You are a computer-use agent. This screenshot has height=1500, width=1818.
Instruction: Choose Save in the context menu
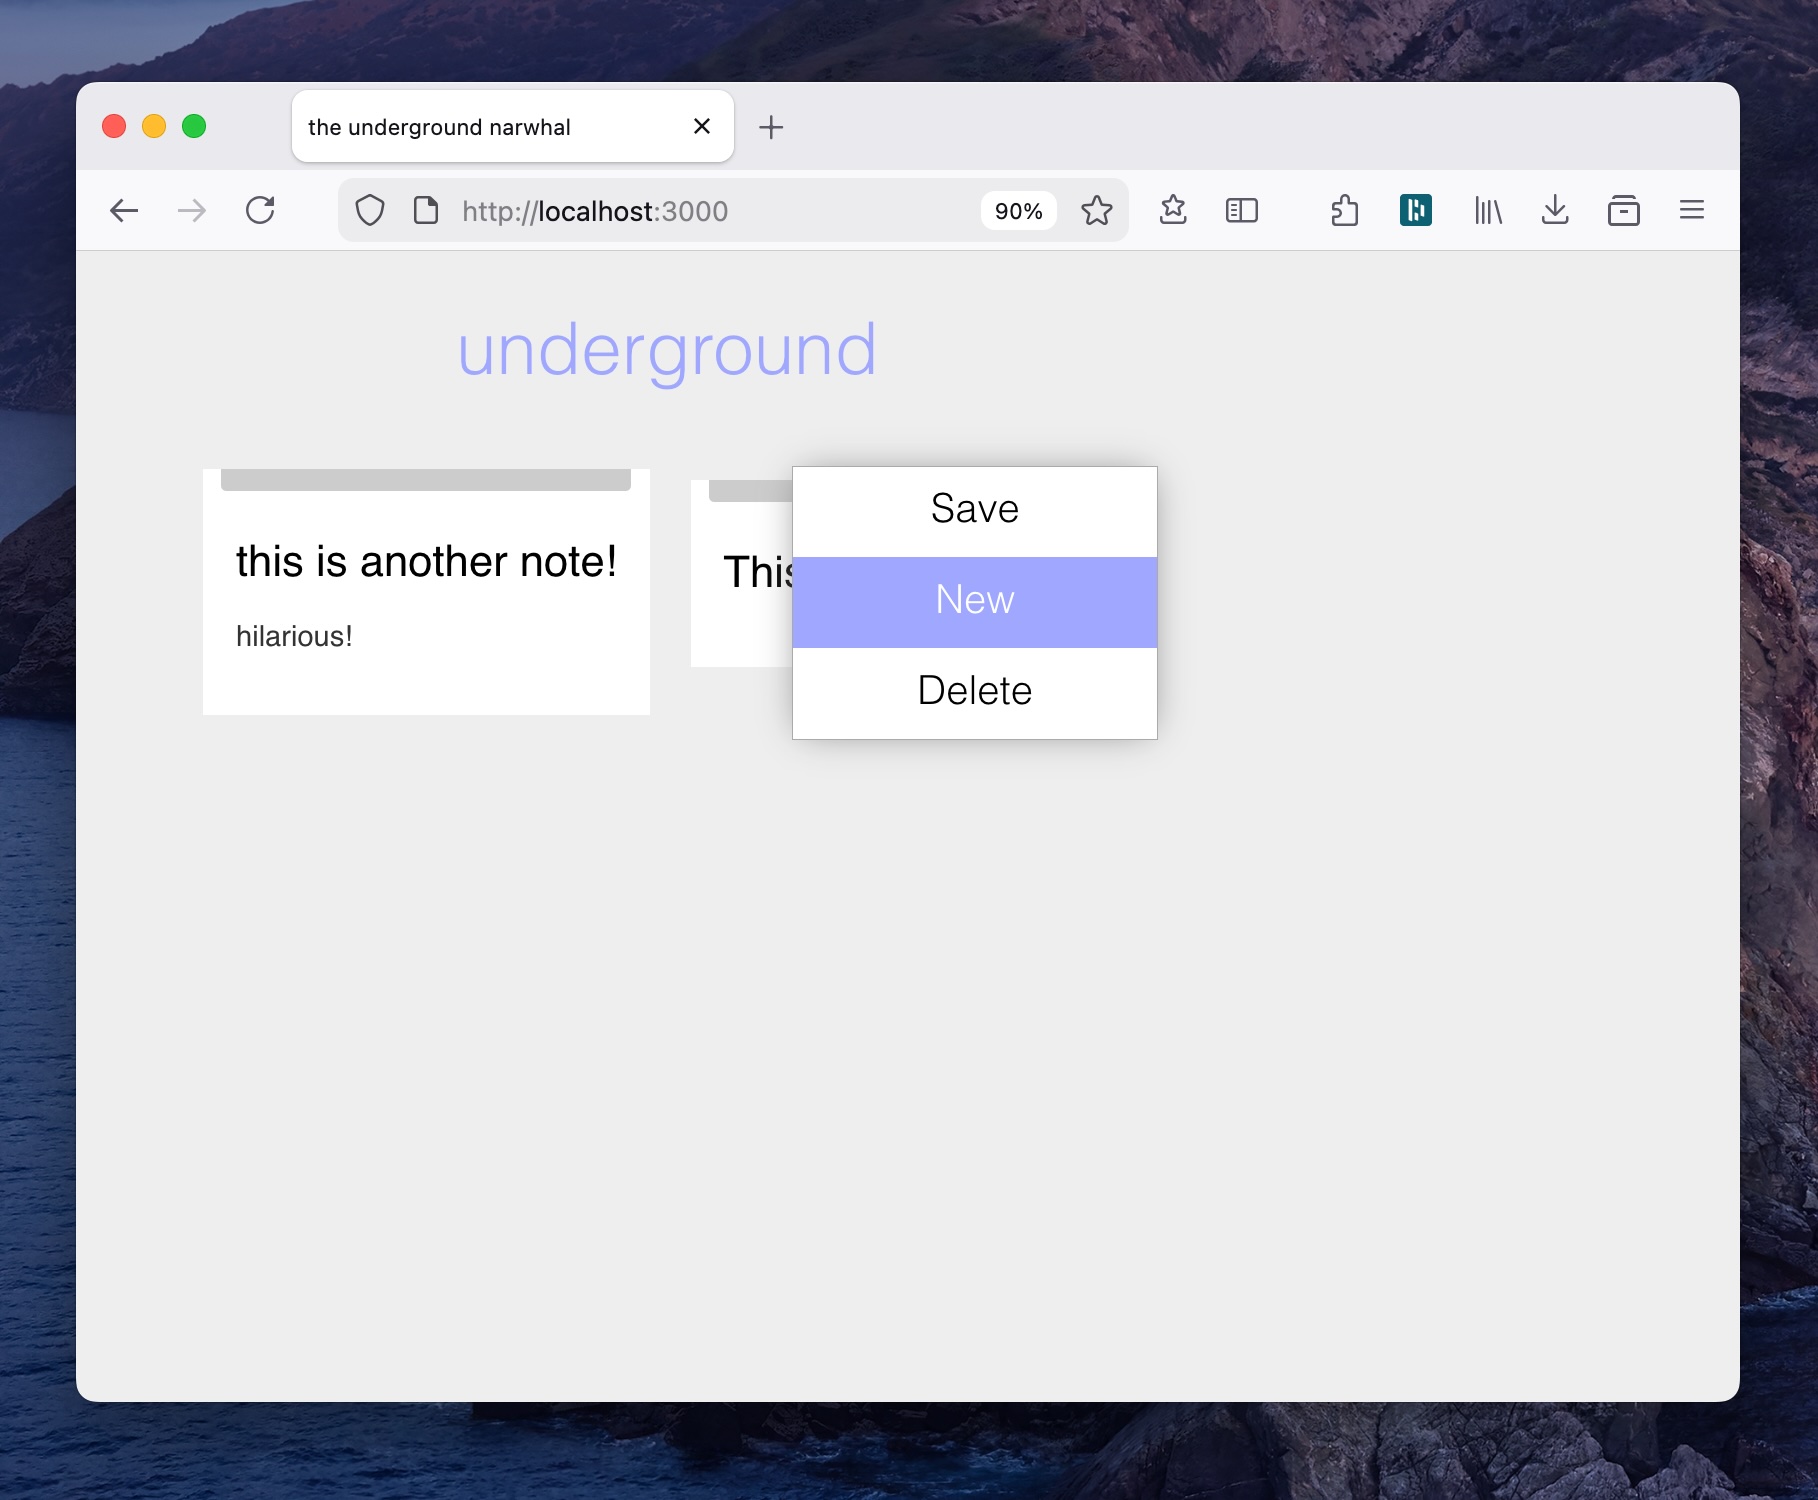974,510
